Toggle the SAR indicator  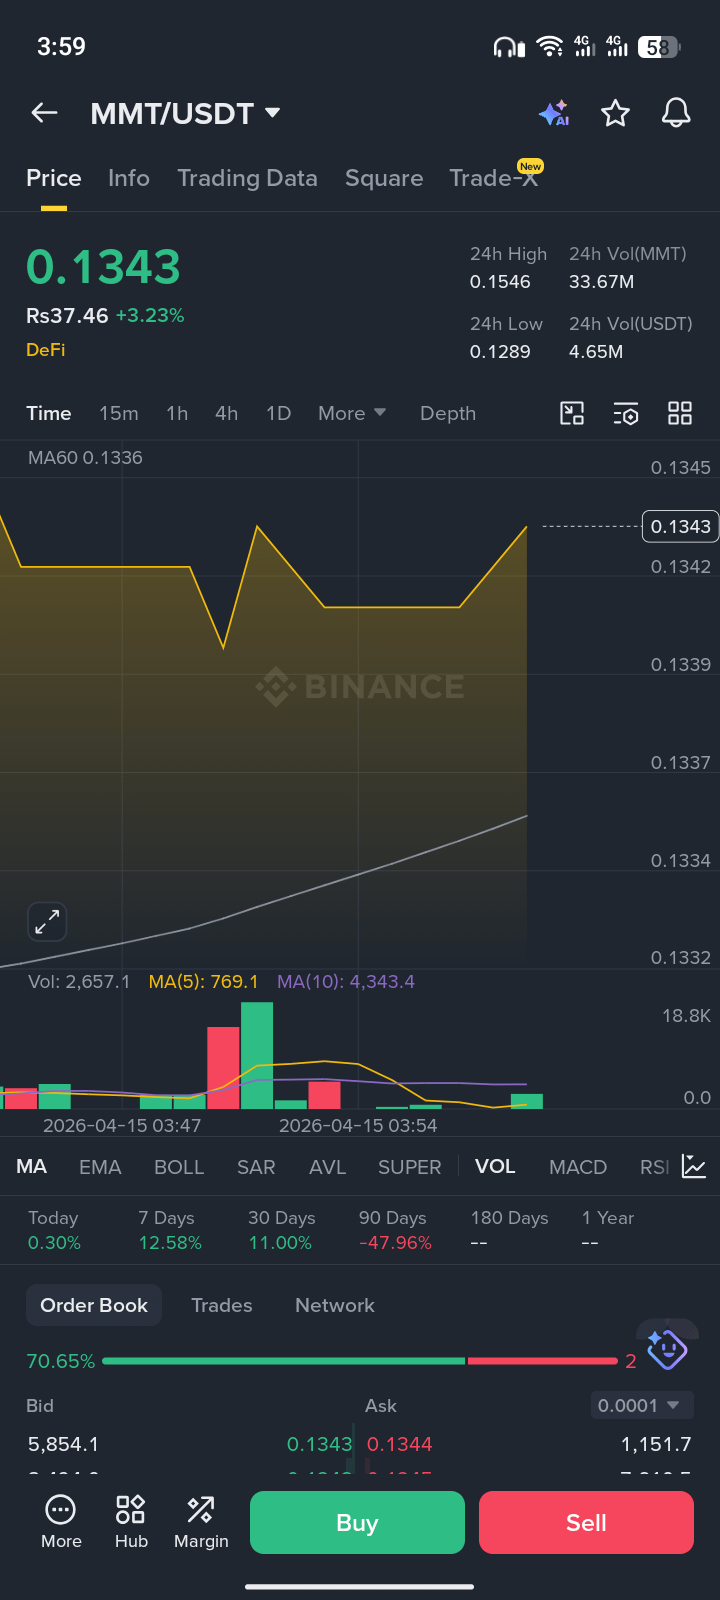pyautogui.click(x=256, y=1167)
